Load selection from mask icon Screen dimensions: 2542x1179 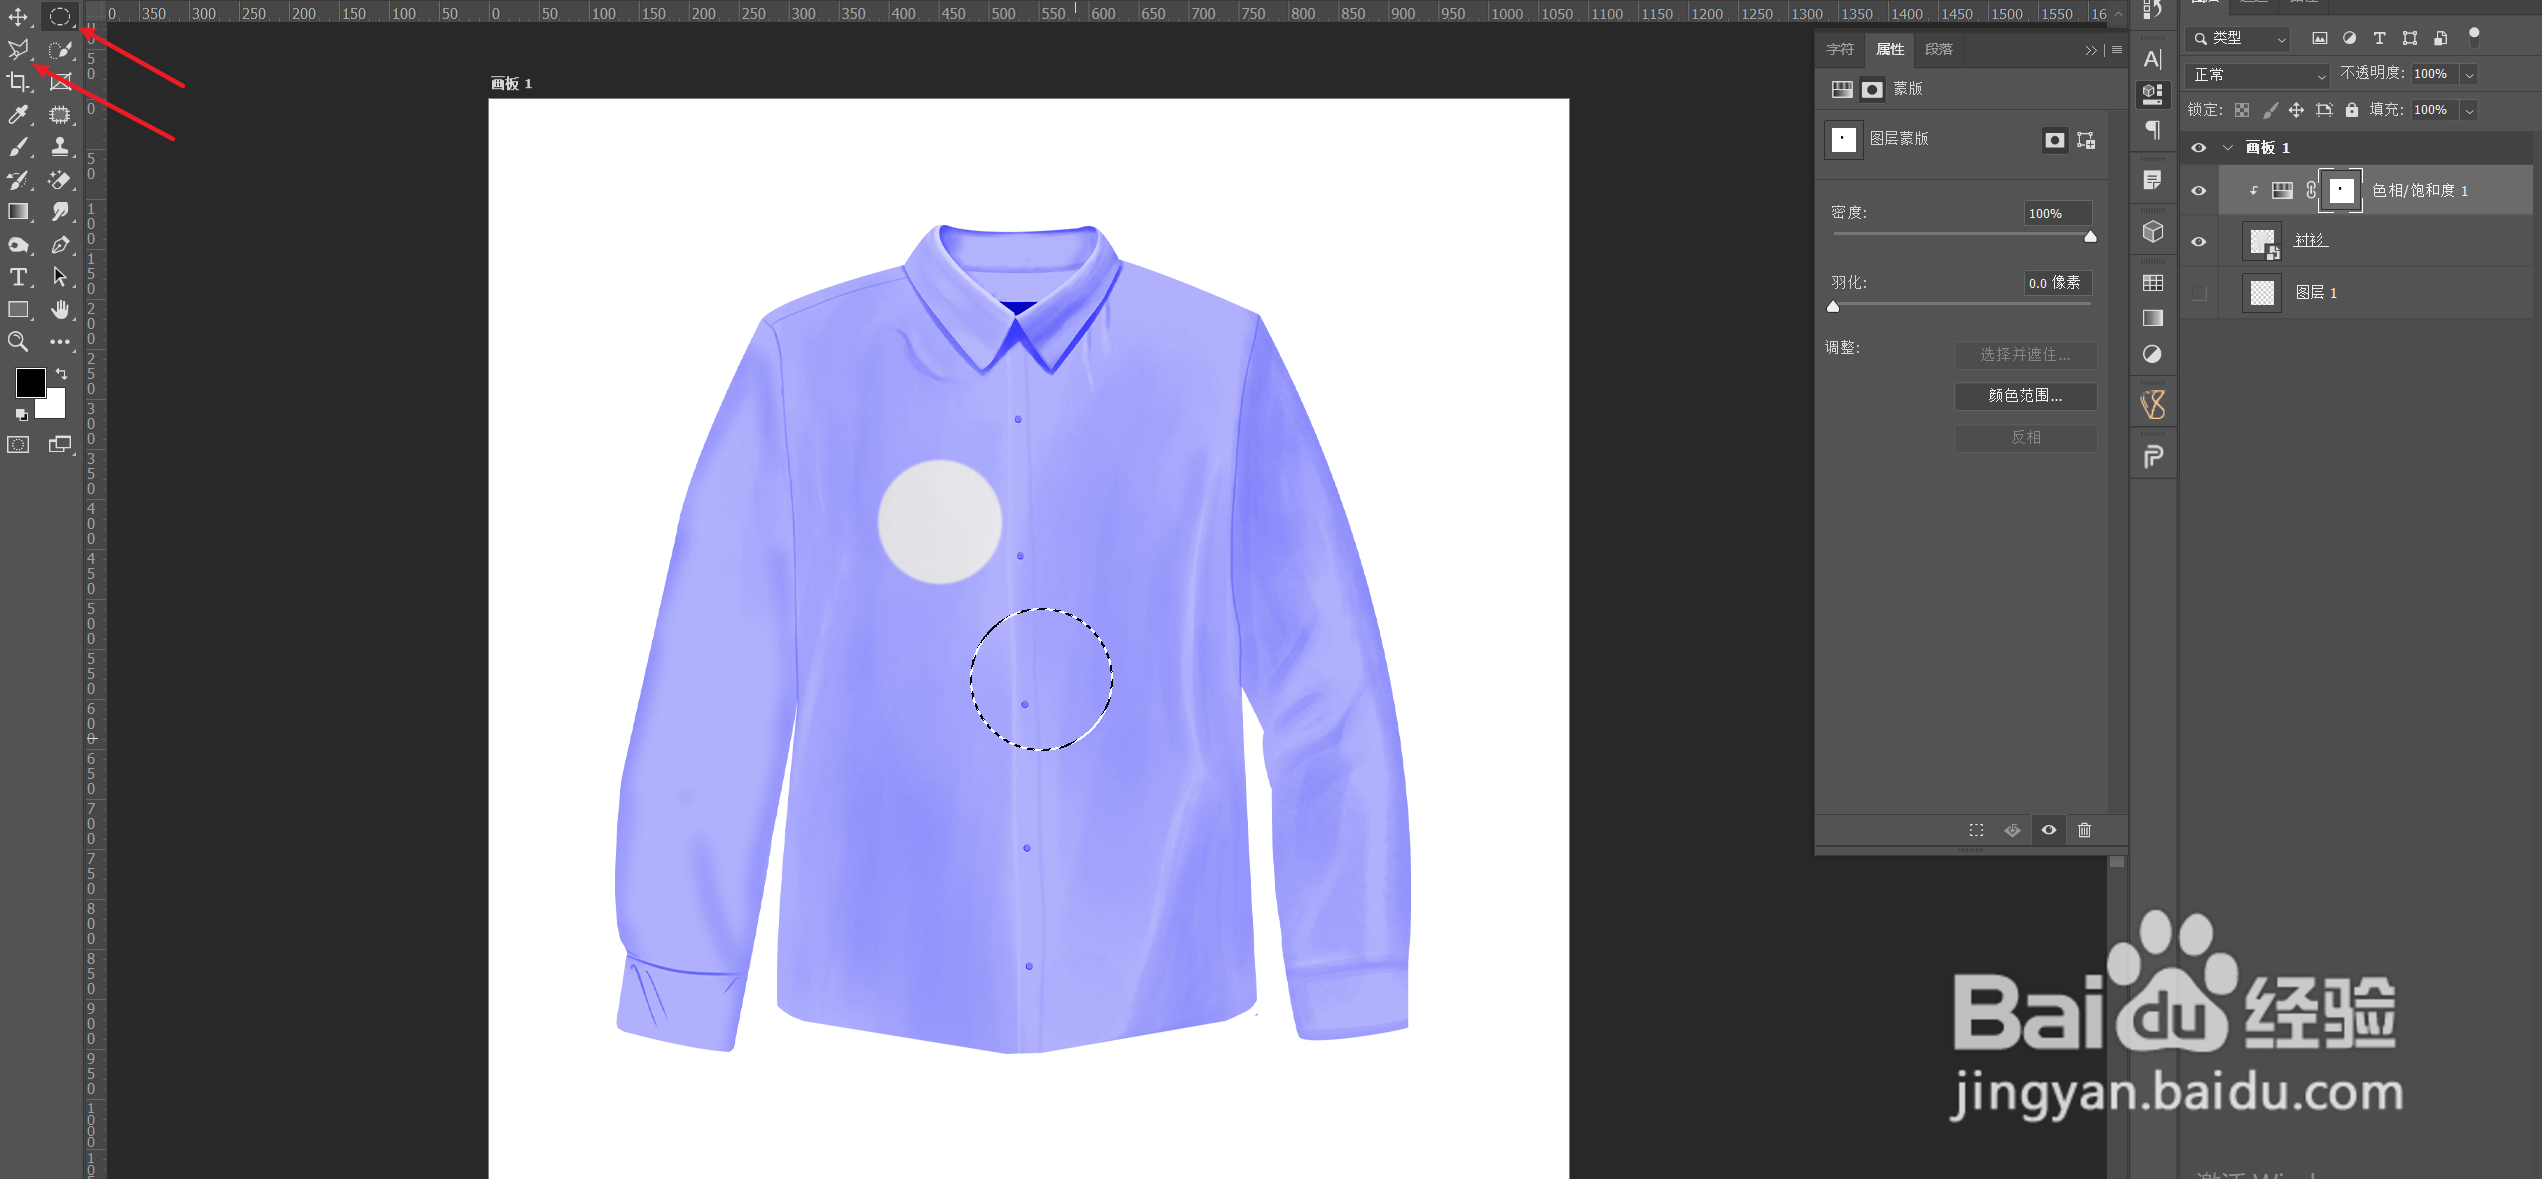point(1977,830)
